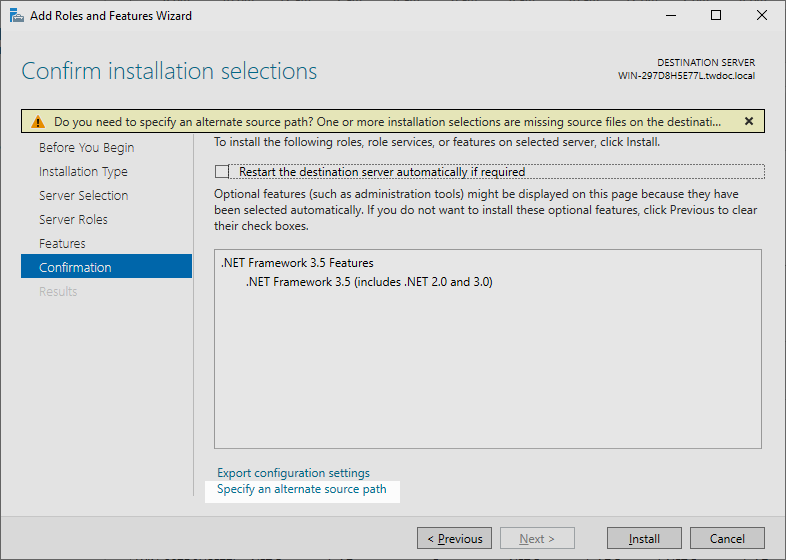Jump to the Server Selection step
Image resolution: width=786 pixels, height=560 pixels.
(x=83, y=196)
